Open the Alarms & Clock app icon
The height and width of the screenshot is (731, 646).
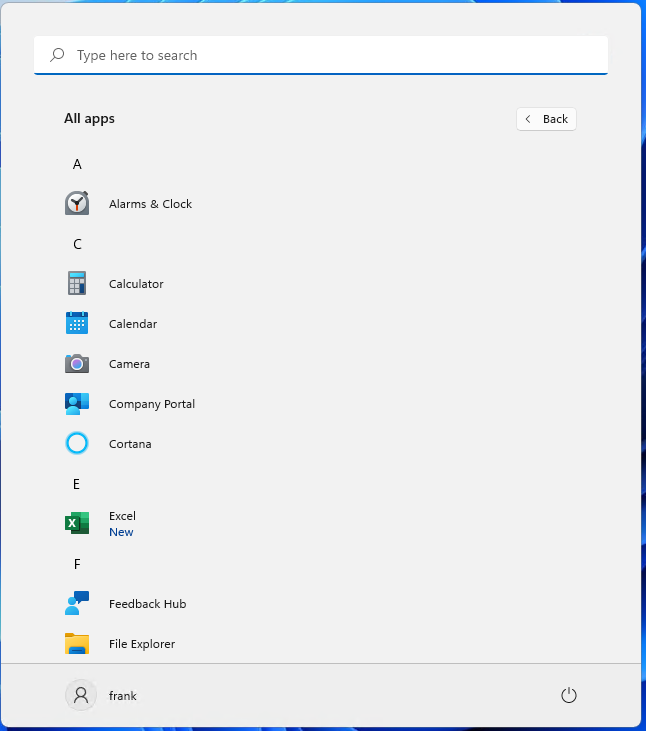77,203
